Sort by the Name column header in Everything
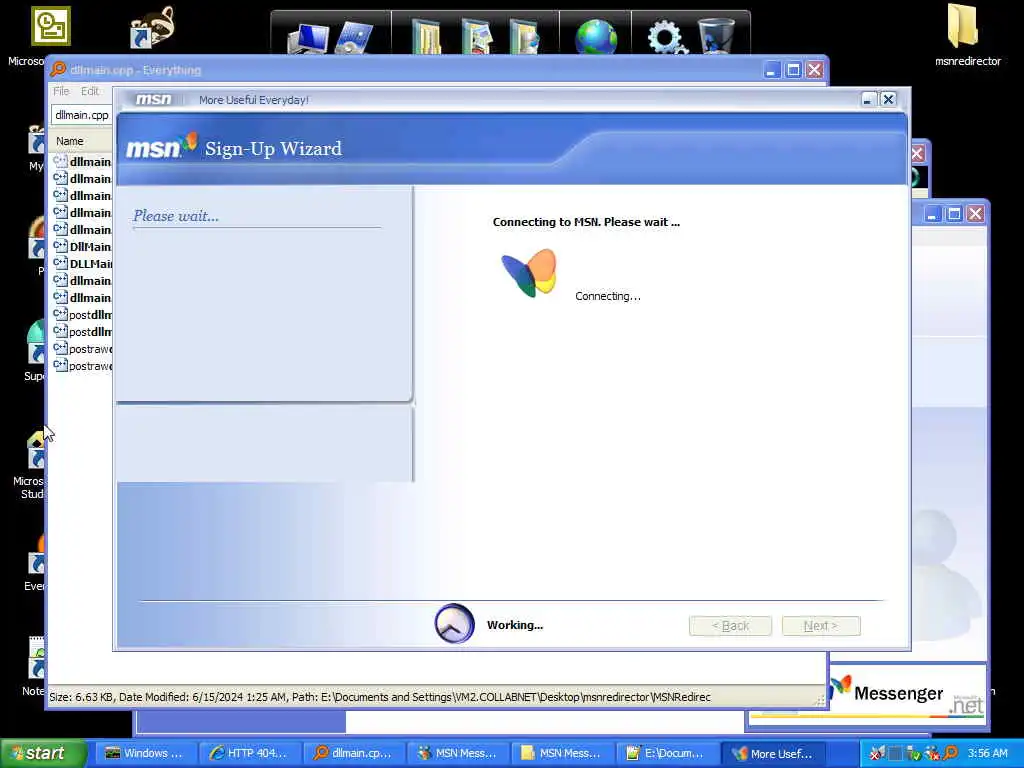Image resolution: width=1024 pixels, height=768 pixels. pyautogui.click(x=78, y=140)
